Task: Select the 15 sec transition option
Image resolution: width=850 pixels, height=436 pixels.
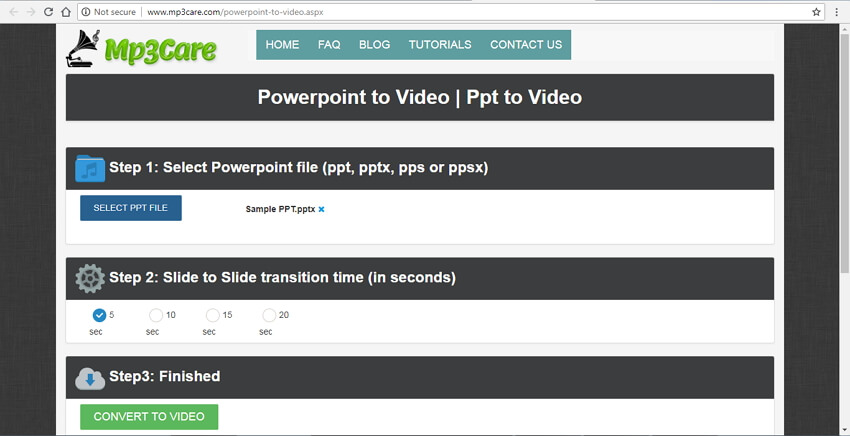Action: click(x=212, y=315)
